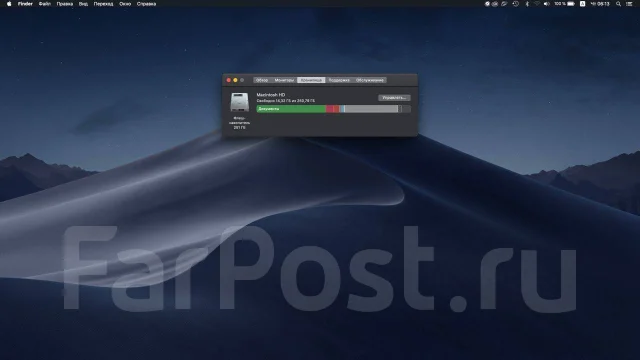The width and height of the screenshot is (640, 360).
Task: Open the Apple menu
Action: pos(9,4)
